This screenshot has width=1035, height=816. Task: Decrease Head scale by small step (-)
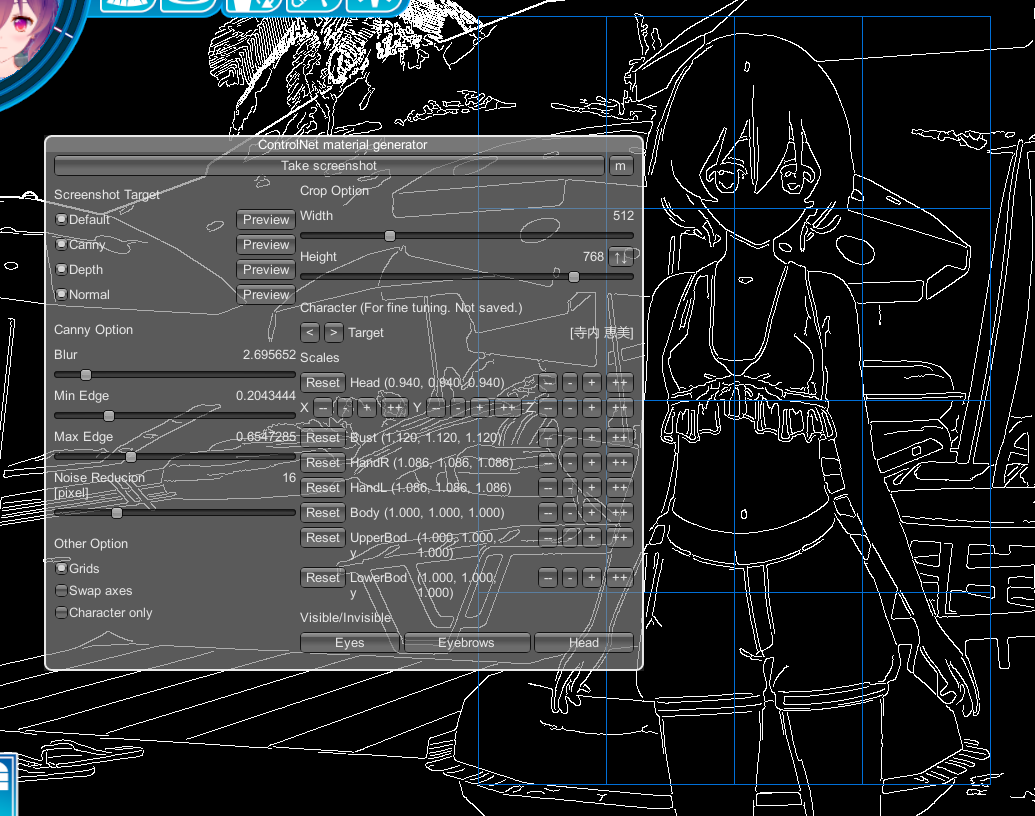(x=570, y=383)
